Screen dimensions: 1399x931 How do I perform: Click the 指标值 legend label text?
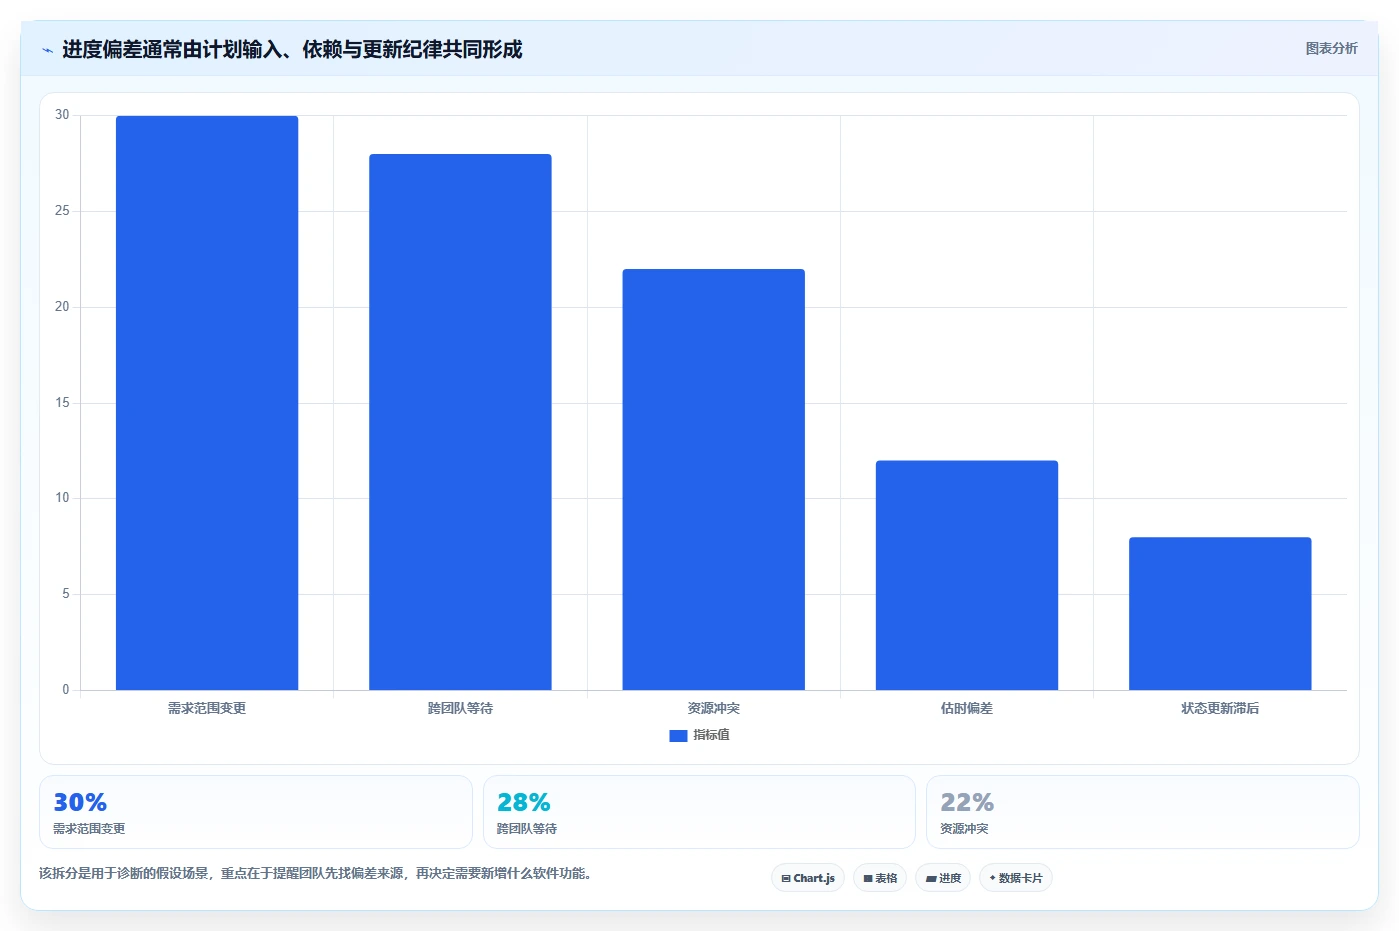[x=711, y=735]
